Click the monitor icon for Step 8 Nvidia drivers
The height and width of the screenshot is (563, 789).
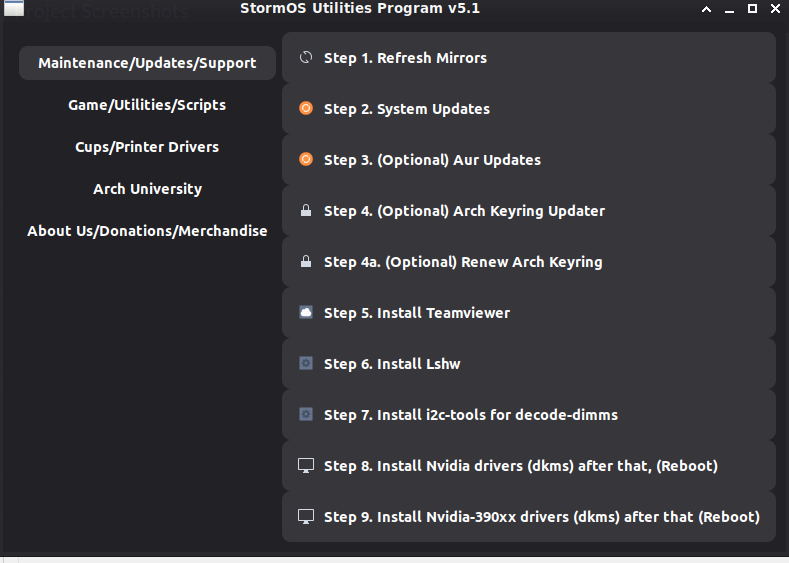point(306,466)
